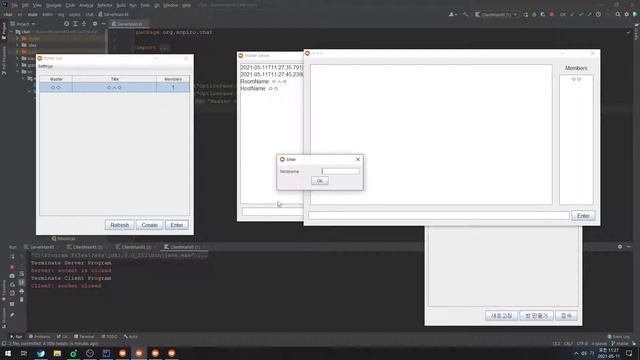Click the Members column header in Room List
Viewport: 640px width, 360px height.
[x=173, y=79]
